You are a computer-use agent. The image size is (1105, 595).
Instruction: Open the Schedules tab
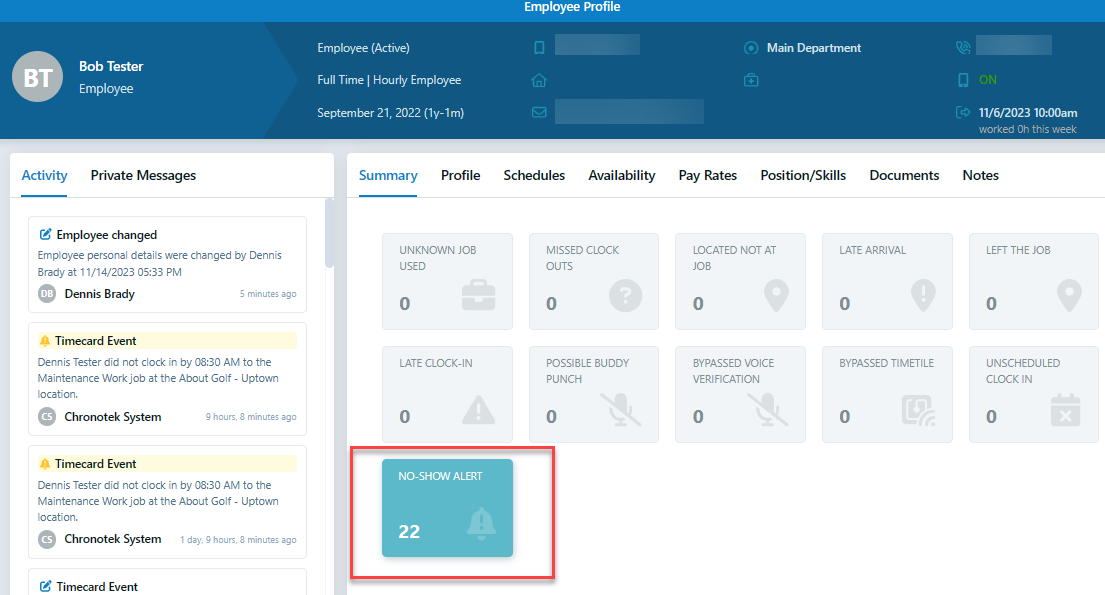[x=534, y=175]
